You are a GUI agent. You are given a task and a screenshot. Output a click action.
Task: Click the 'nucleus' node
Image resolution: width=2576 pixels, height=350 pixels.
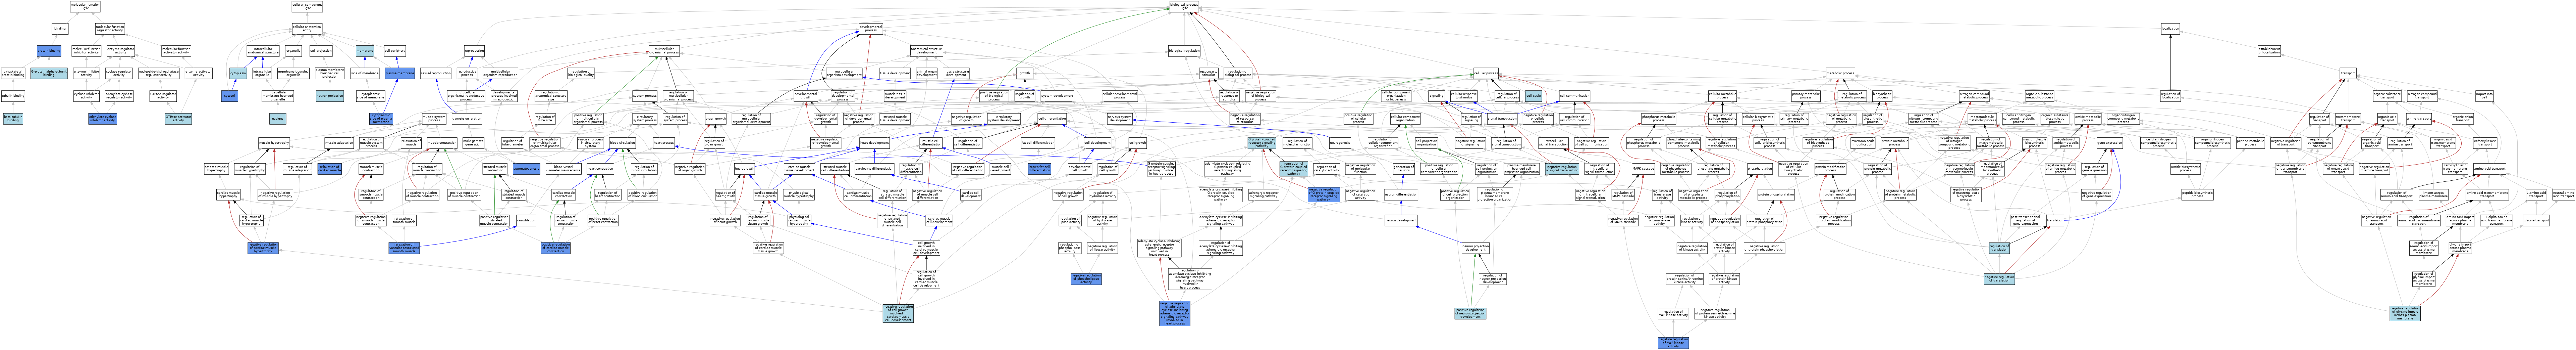(x=278, y=119)
